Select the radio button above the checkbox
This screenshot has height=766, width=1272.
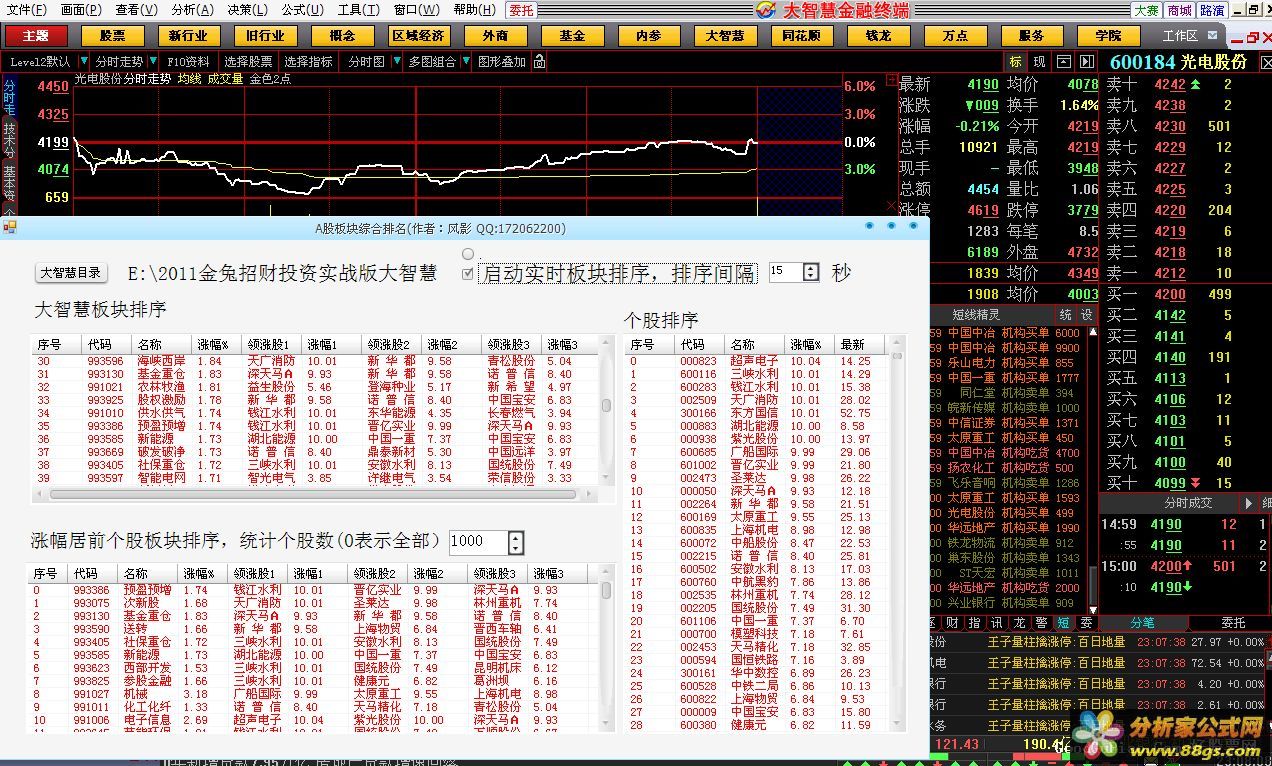coord(467,254)
